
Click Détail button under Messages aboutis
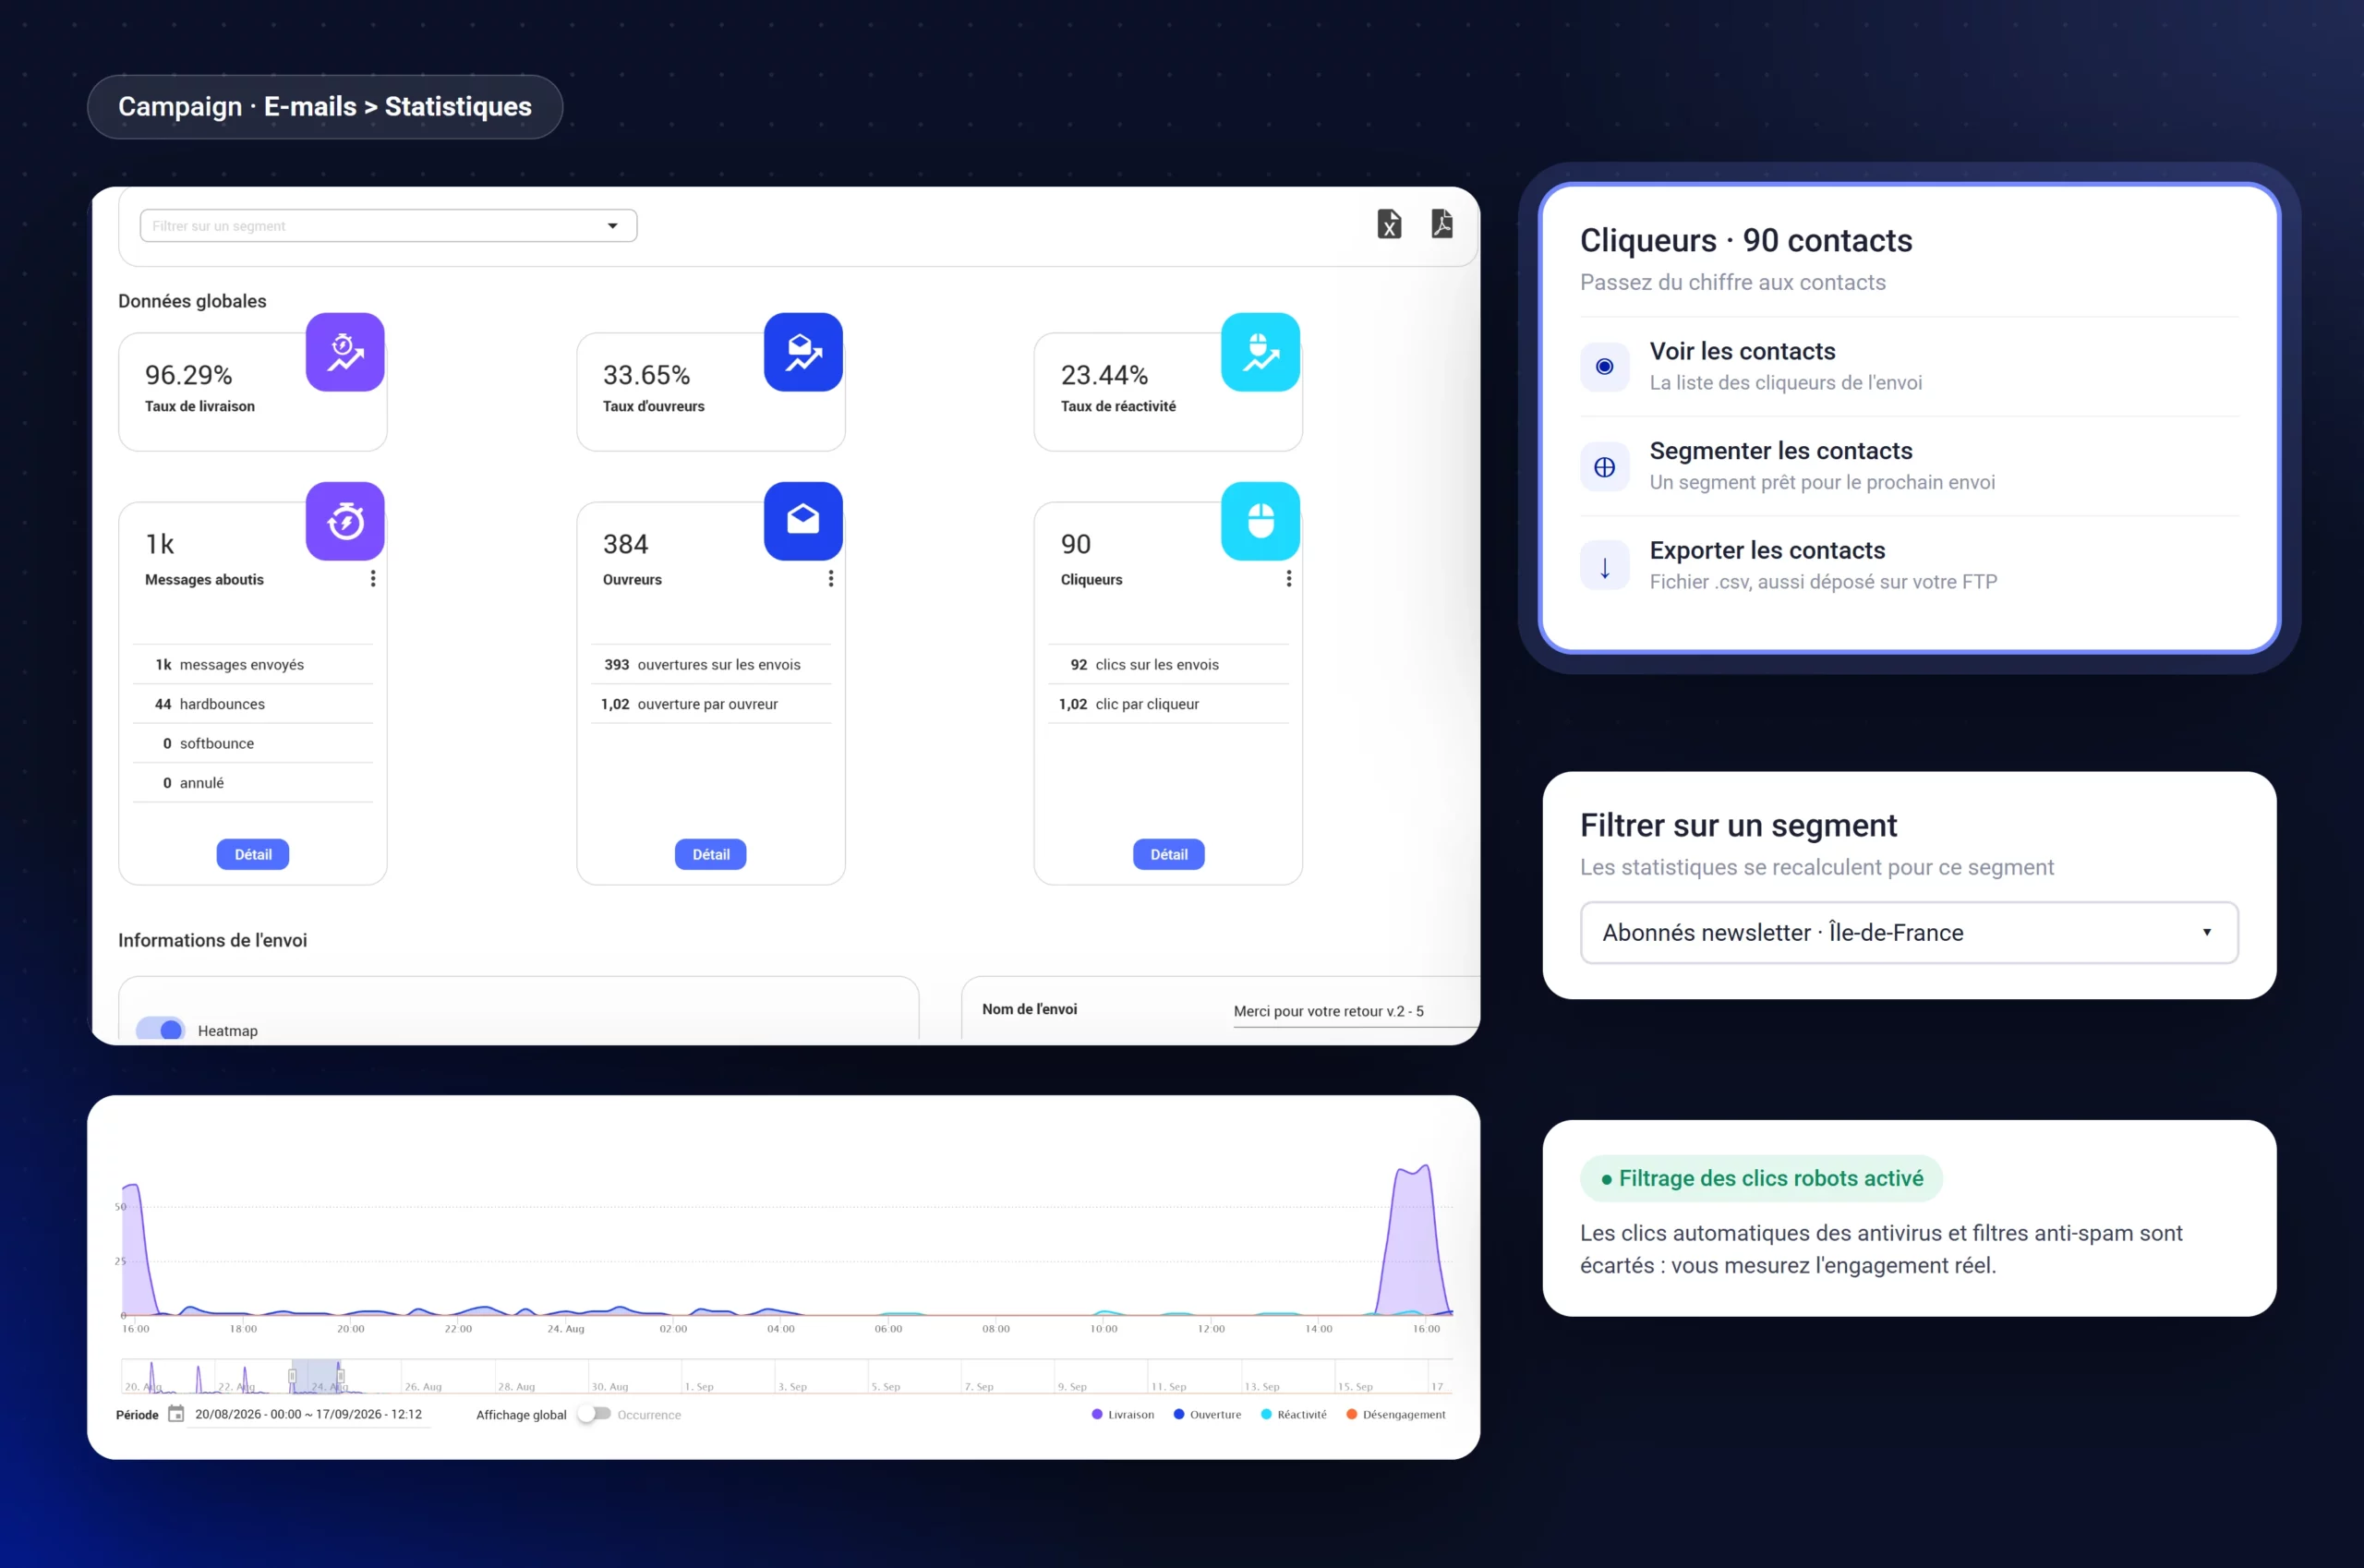tap(253, 854)
